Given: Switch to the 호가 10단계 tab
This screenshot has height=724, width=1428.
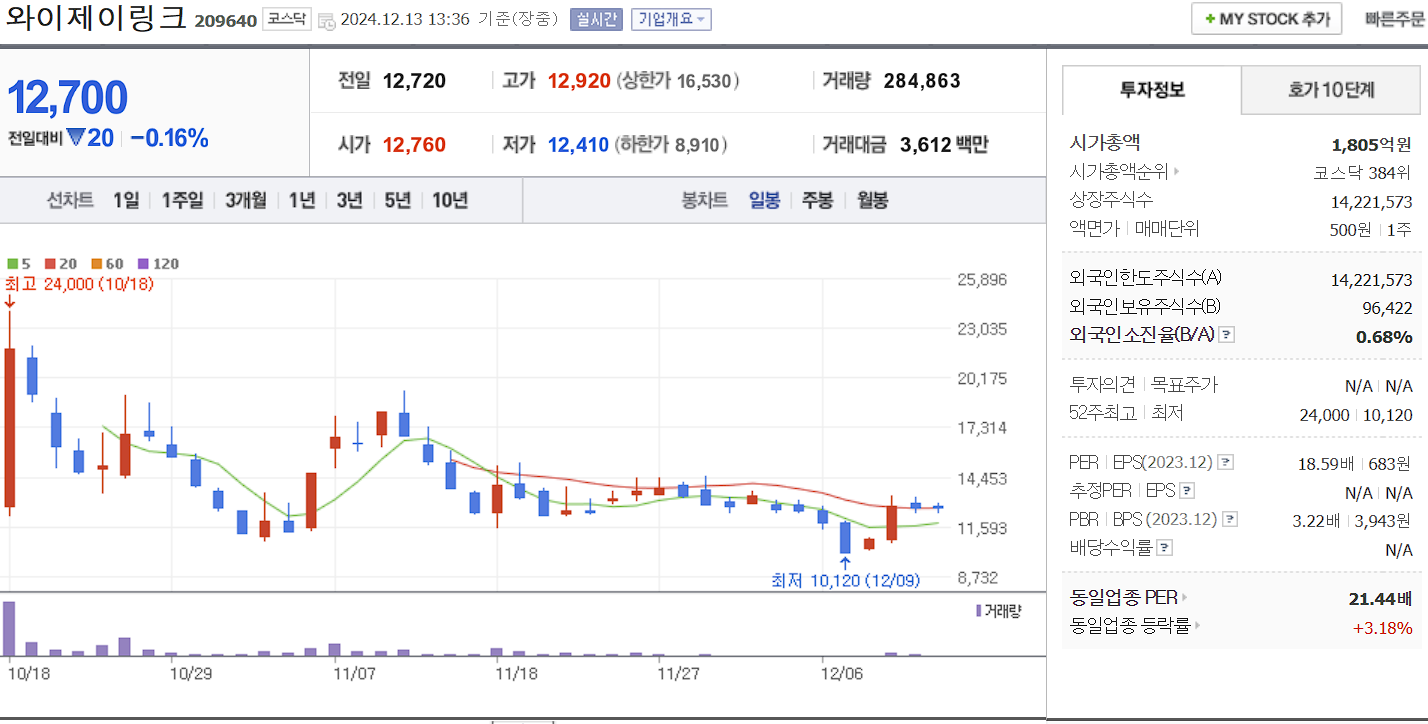Looking at the screenshot, I should point(1333,90).
